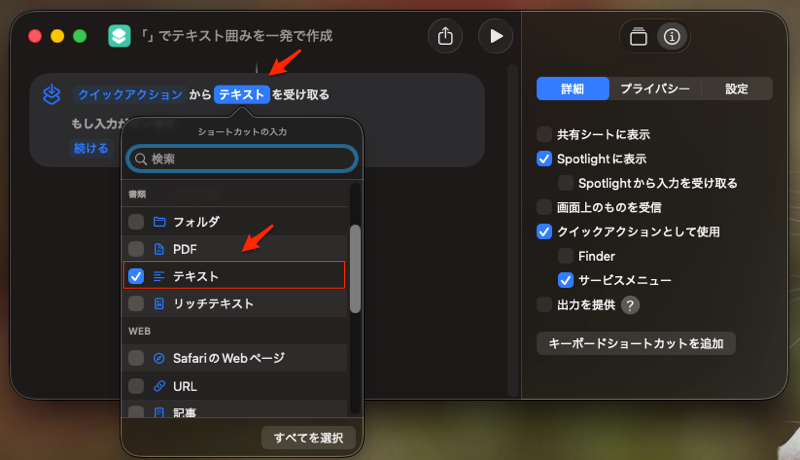The height and width of the screenshot is (460, 800).
Task: Switch to the プライバシー tab
Action: click(x=655, y=89)
